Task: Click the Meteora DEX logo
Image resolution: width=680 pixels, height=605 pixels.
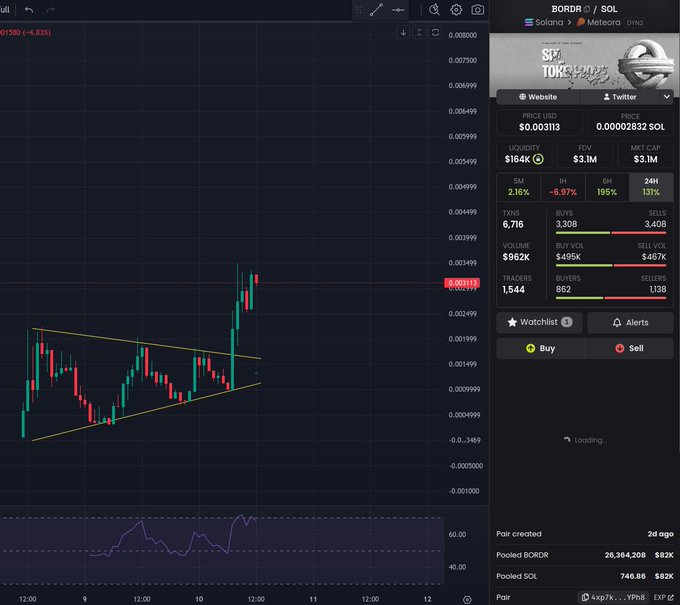Action: tap(581, 22)
